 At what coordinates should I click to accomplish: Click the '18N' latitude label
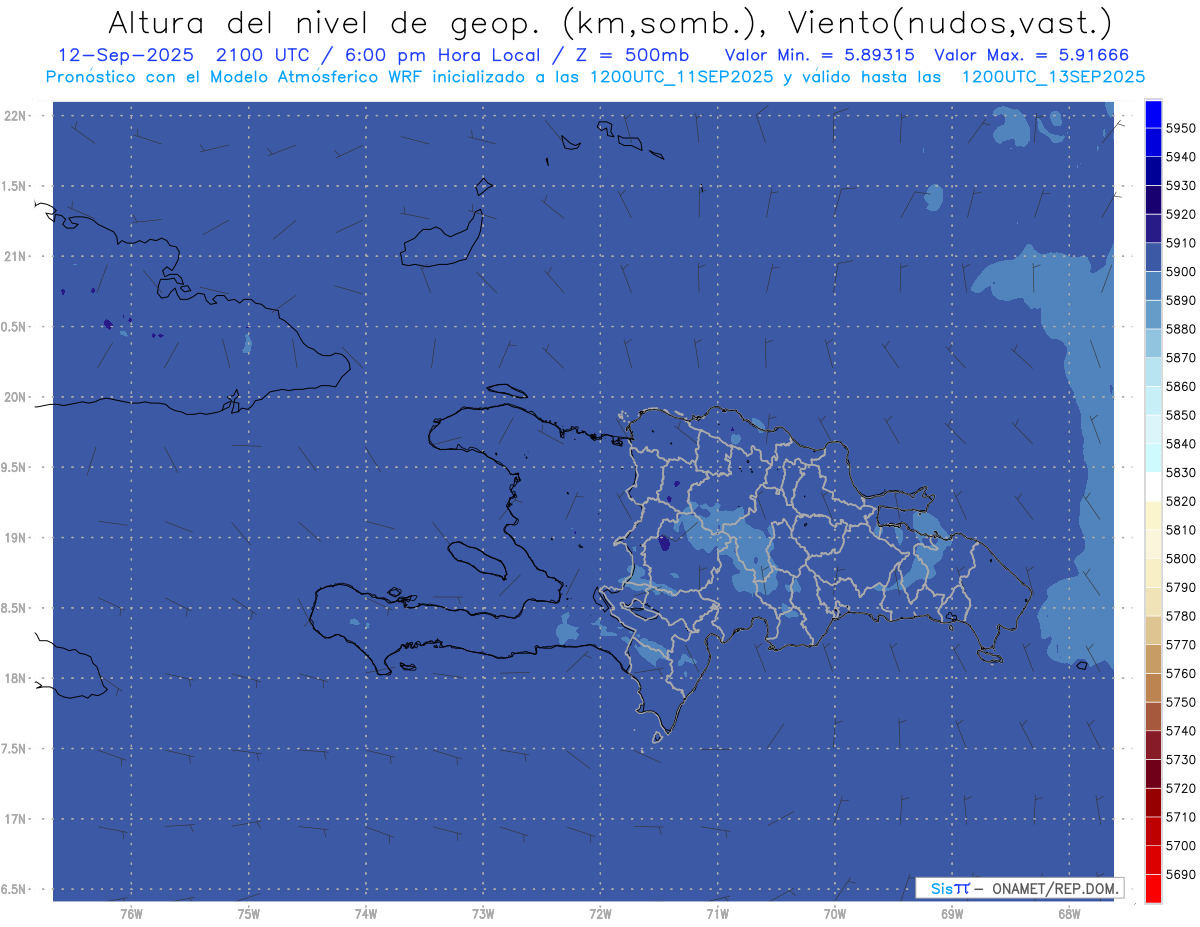17,678
